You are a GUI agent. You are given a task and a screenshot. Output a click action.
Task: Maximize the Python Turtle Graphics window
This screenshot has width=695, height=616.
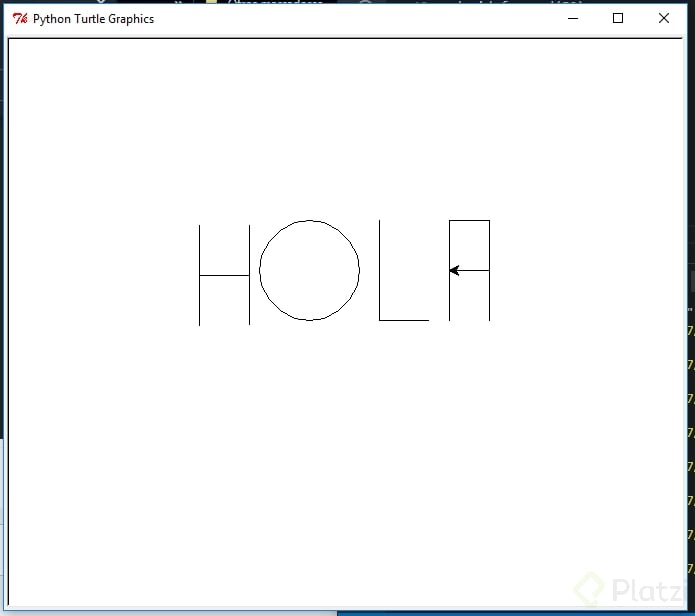click(x=618, y=18)
